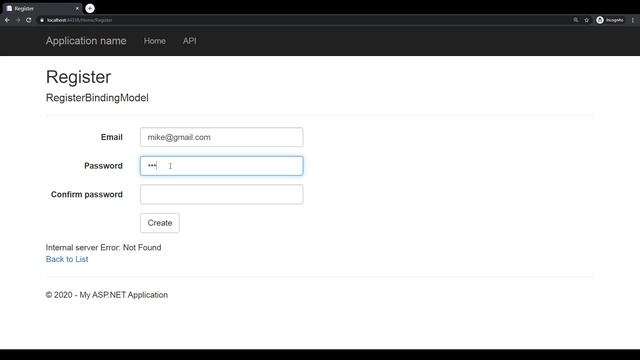
Task: Follow the Back to List link
Action: tap(67, 259)
